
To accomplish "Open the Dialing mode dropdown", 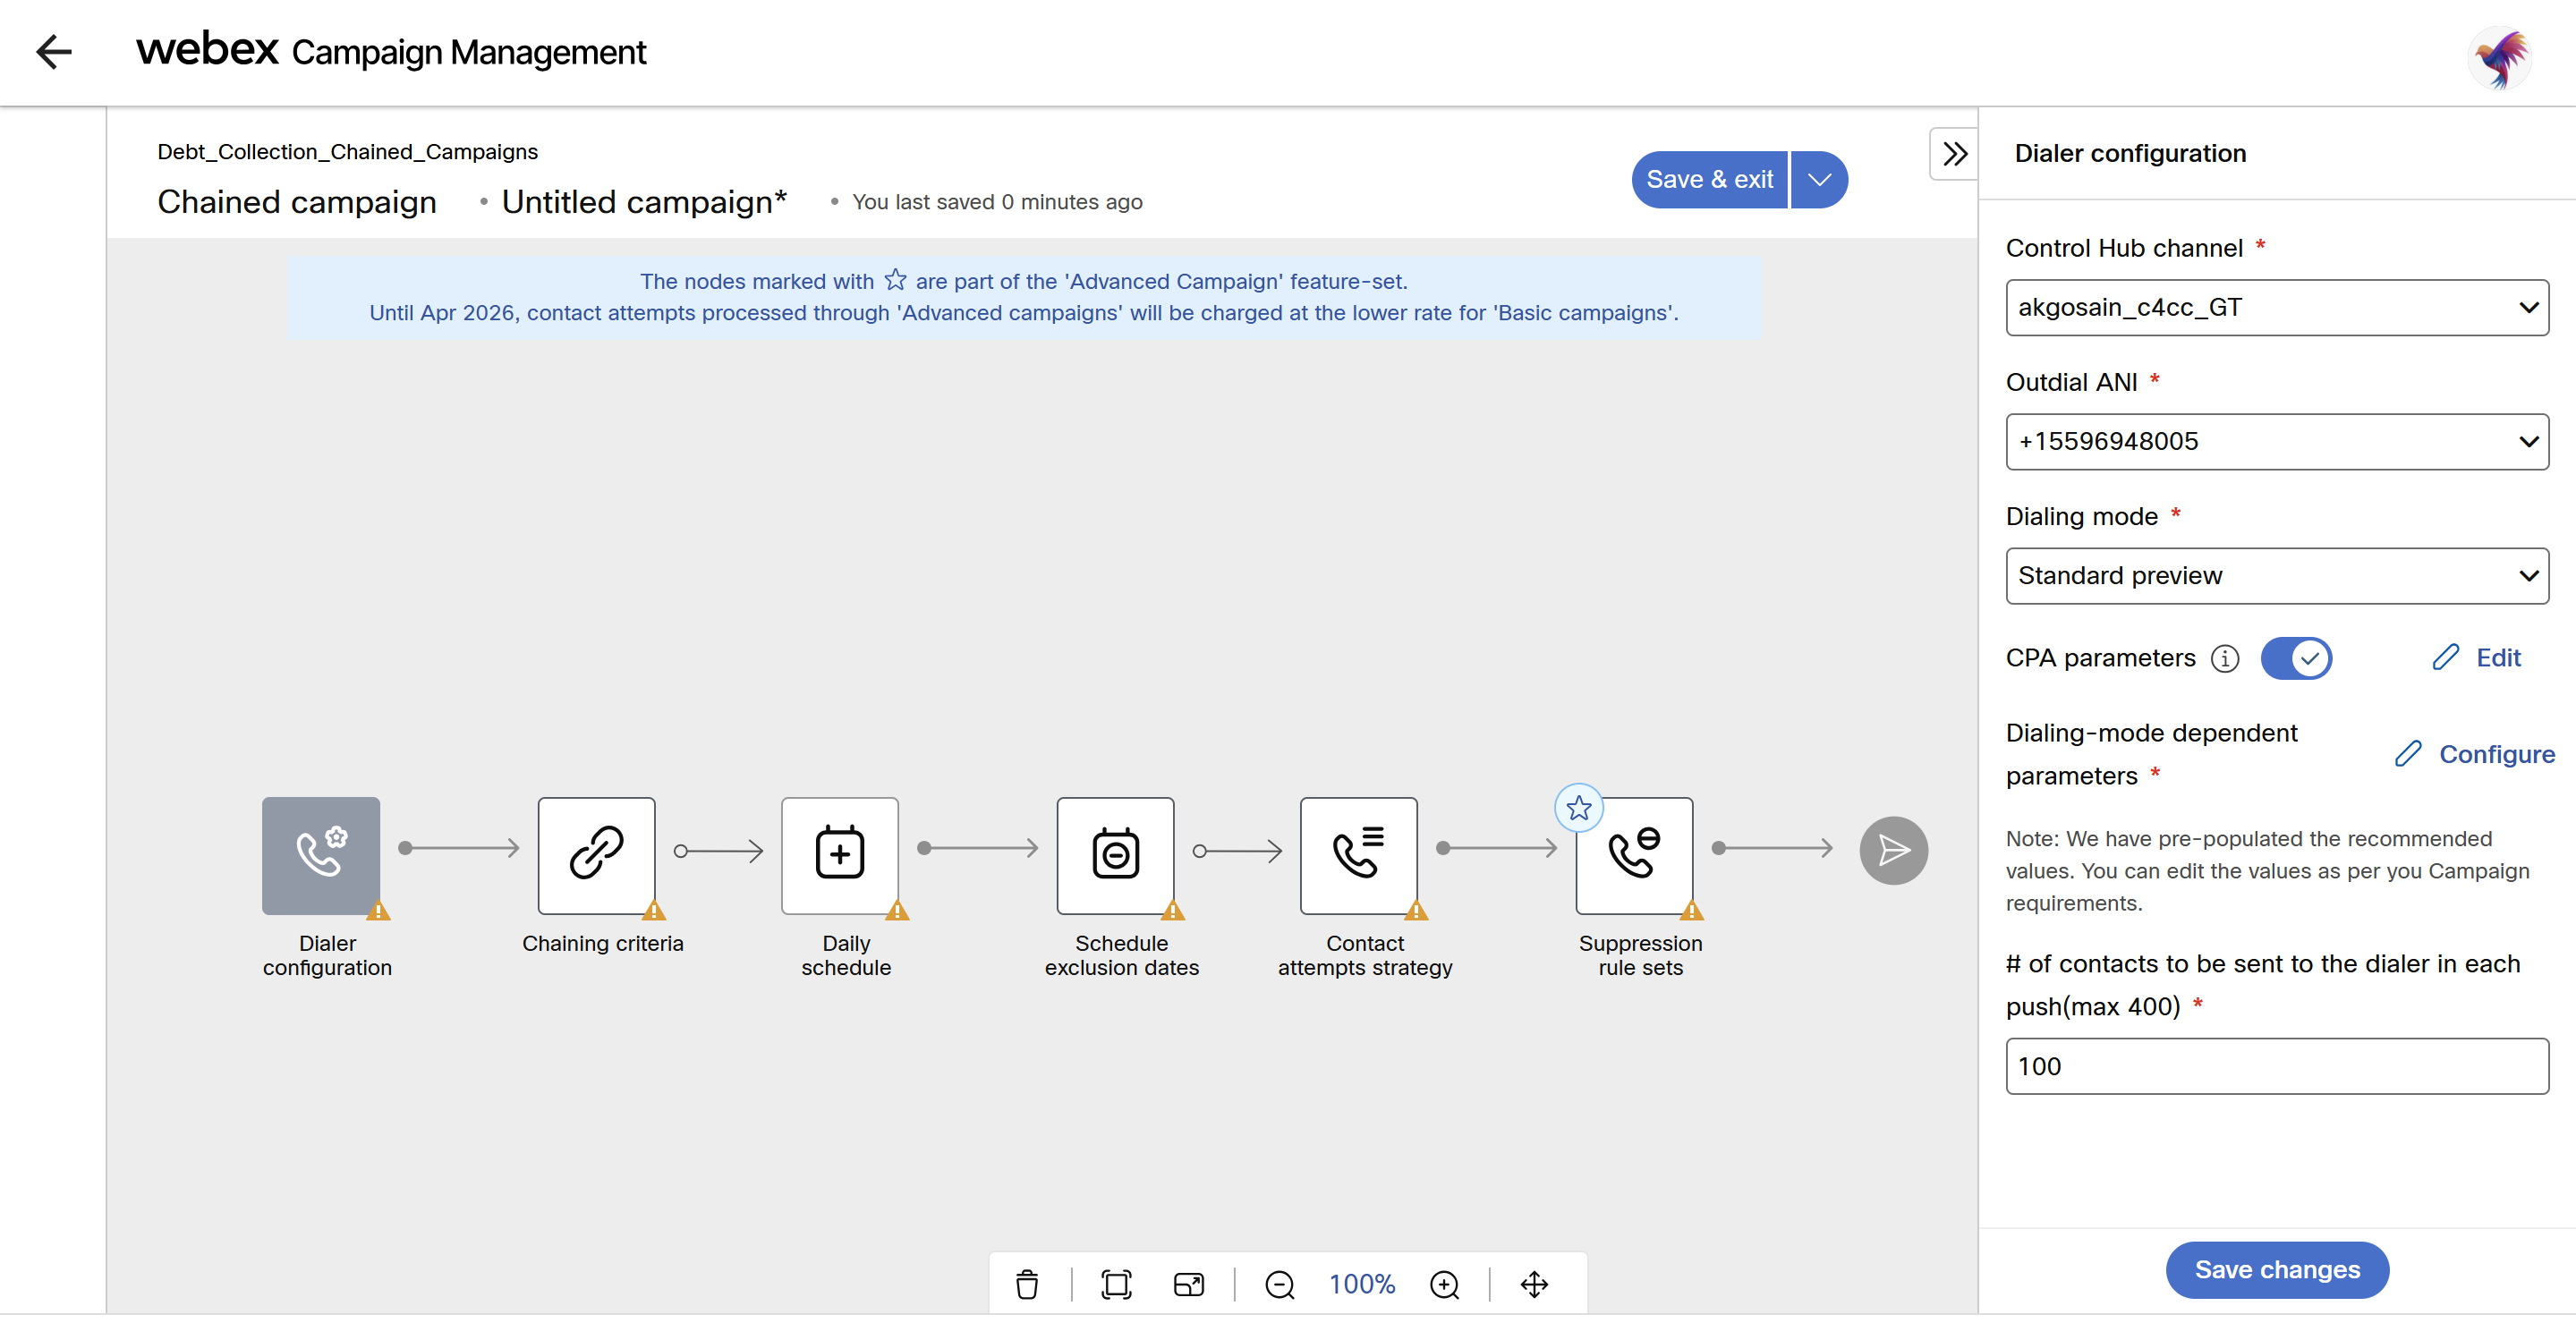I will click(2276, 575).
